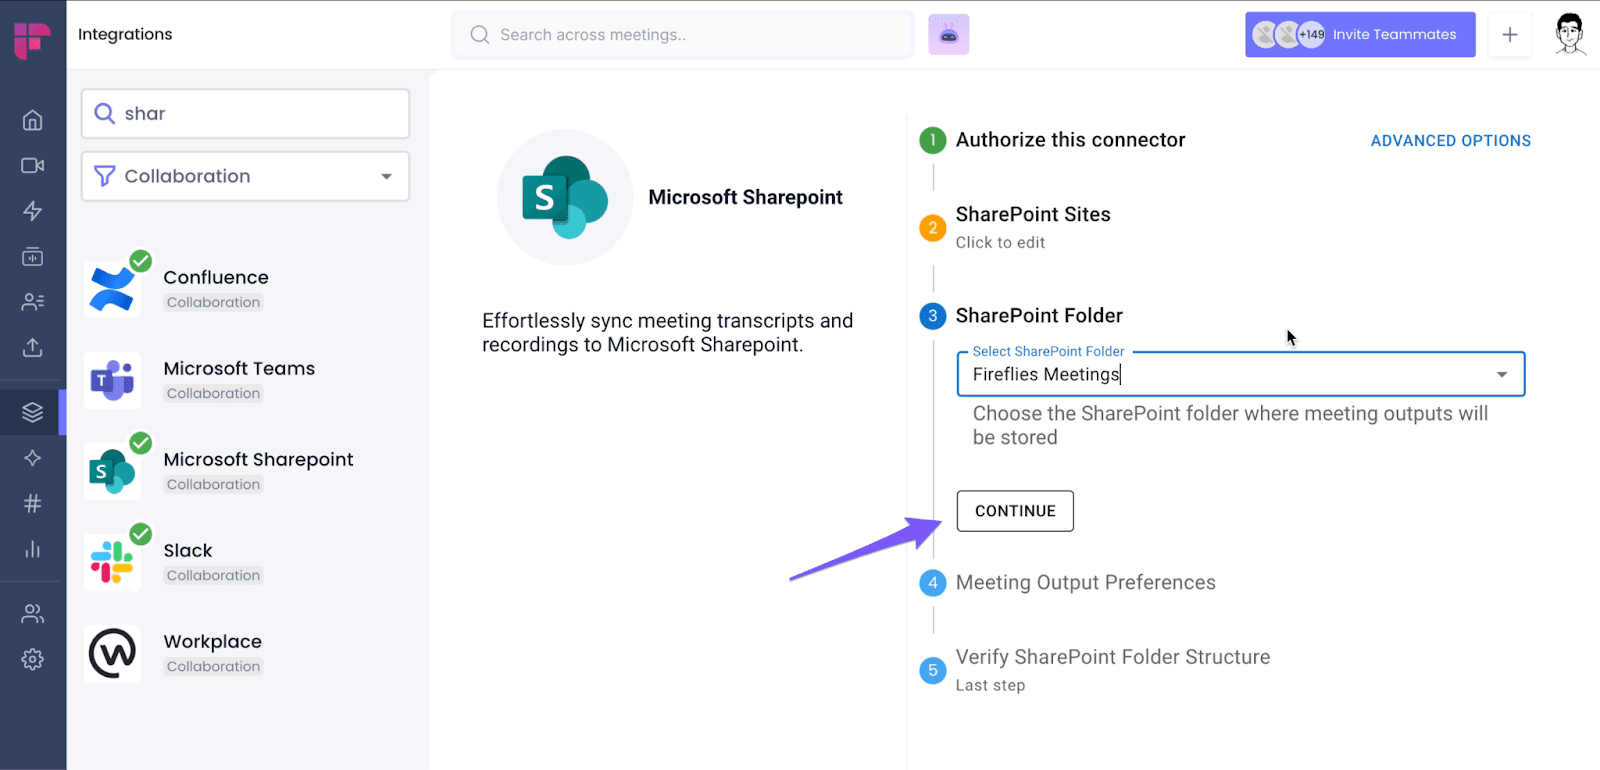The image size is (1600, 770).
Task: Click the lightning bolt sidebar icon
Action: (32, 211)
